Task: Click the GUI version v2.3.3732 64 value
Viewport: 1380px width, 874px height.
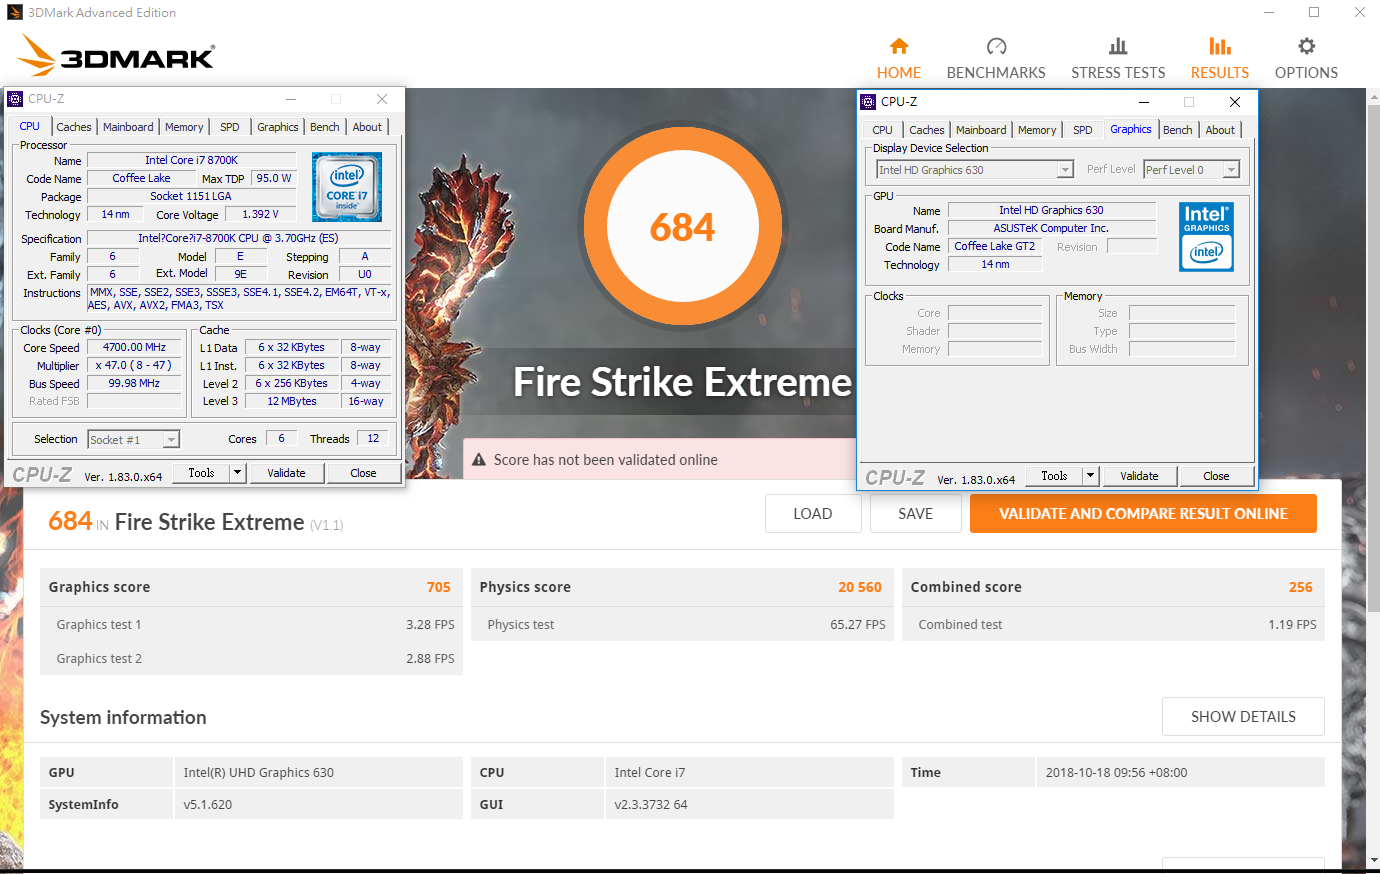Action: pos(651,804)
